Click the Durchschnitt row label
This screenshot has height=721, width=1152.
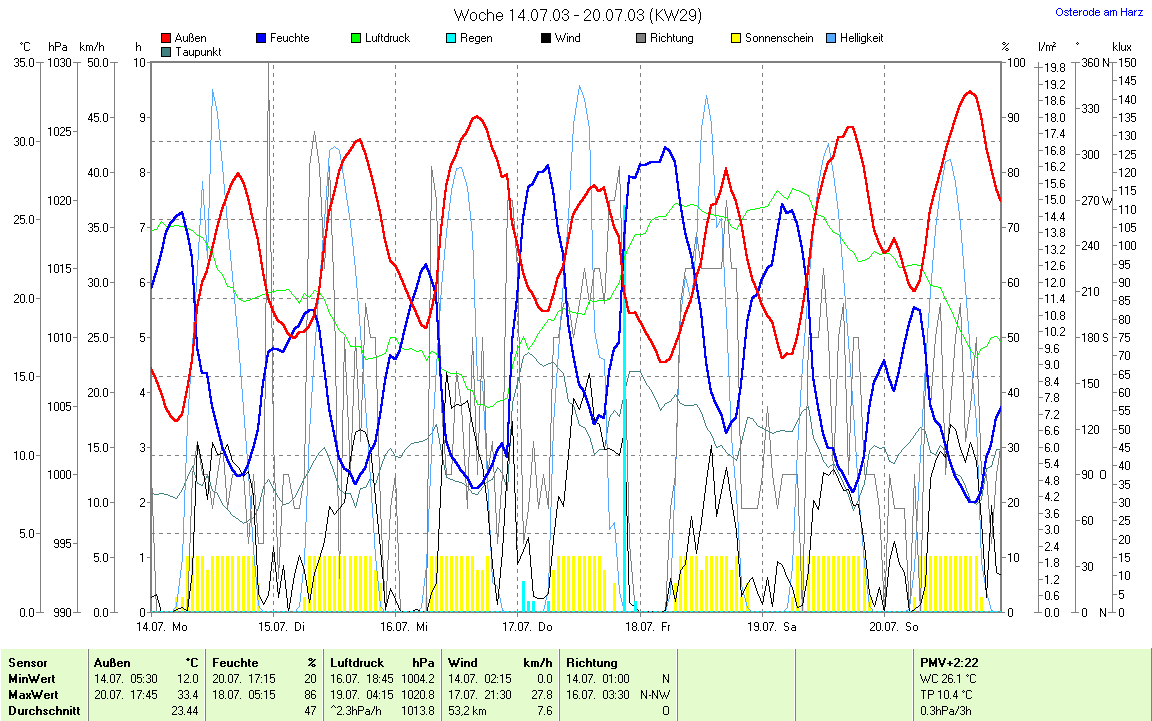coord(41,710)
